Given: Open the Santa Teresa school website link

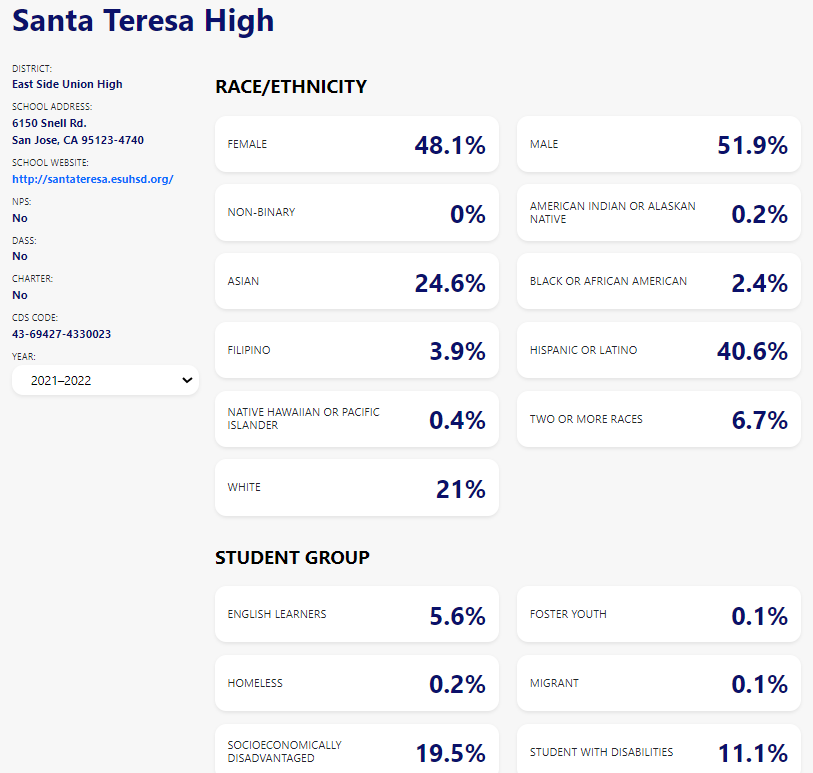Looking at the screenshot, I should 92,179.
